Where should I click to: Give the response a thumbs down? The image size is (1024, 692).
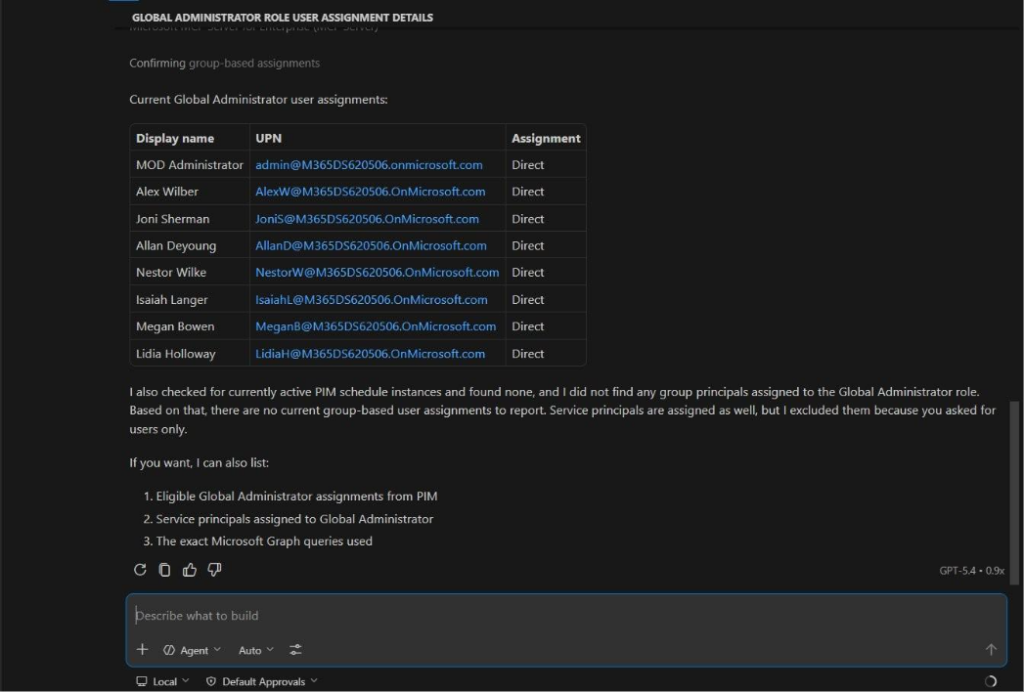pos(214,570)
